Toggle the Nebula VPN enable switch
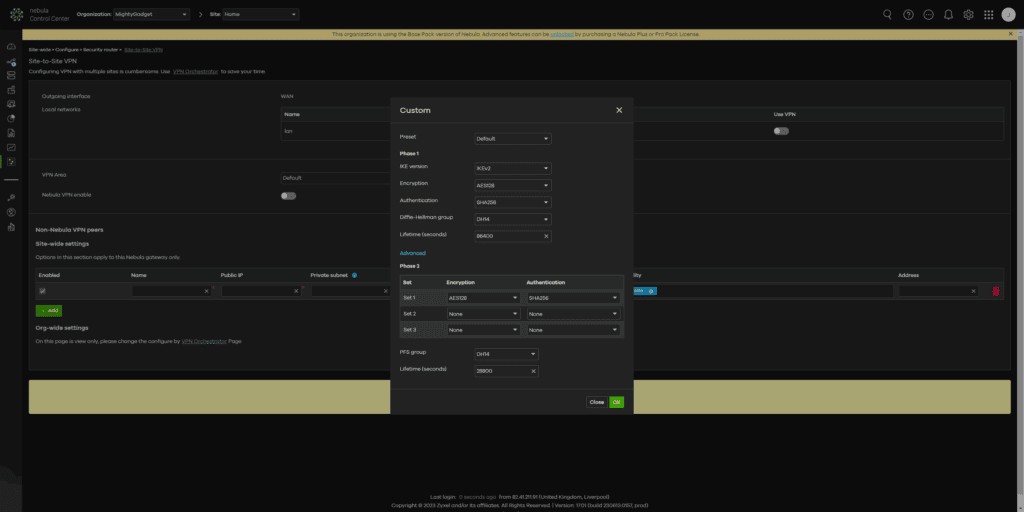Screen dimensions: 1024x512 pos(288,196)
